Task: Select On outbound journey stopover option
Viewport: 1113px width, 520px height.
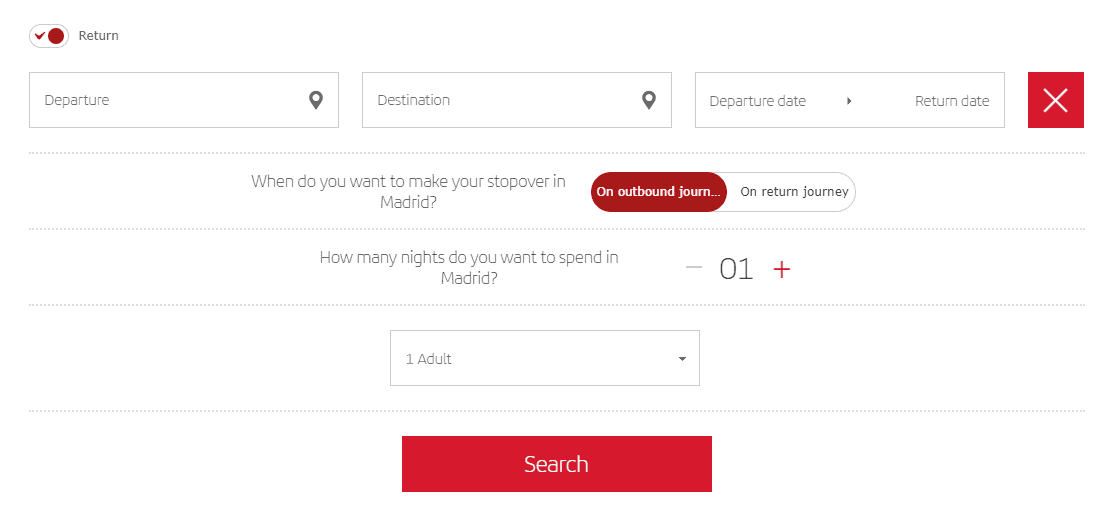Action: pos(659,192)
